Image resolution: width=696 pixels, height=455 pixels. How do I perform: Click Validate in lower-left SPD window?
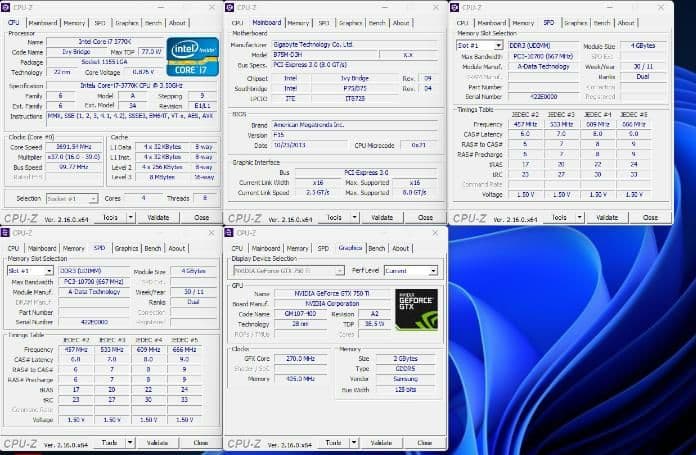(x=157, y=443)
